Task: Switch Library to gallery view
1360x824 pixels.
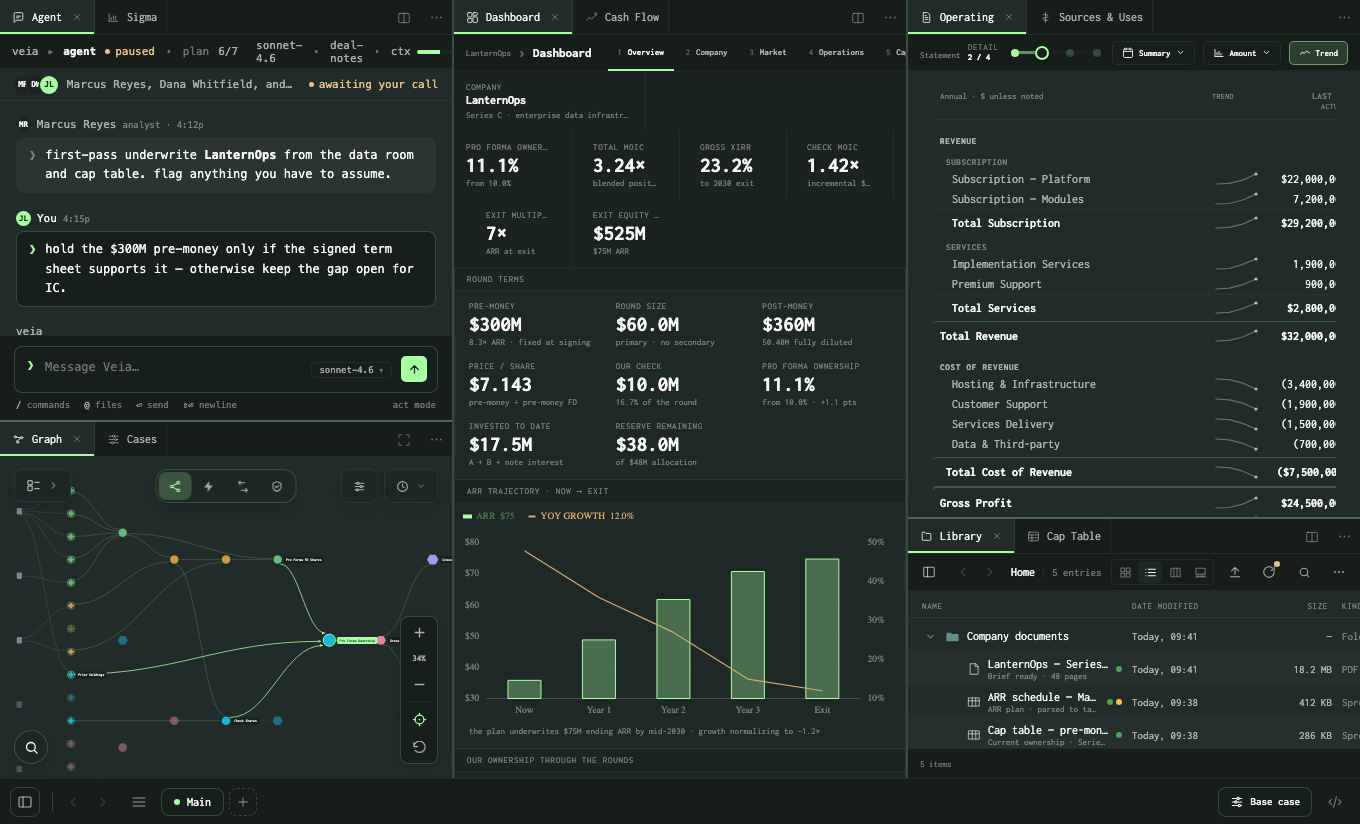Action: 1200,572
